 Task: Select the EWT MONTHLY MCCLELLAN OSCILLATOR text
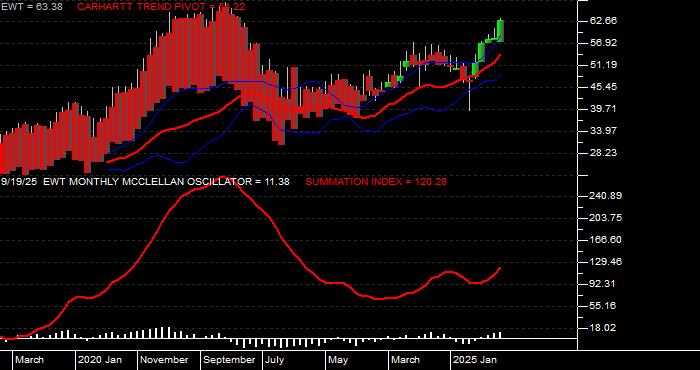click(147, 182)
